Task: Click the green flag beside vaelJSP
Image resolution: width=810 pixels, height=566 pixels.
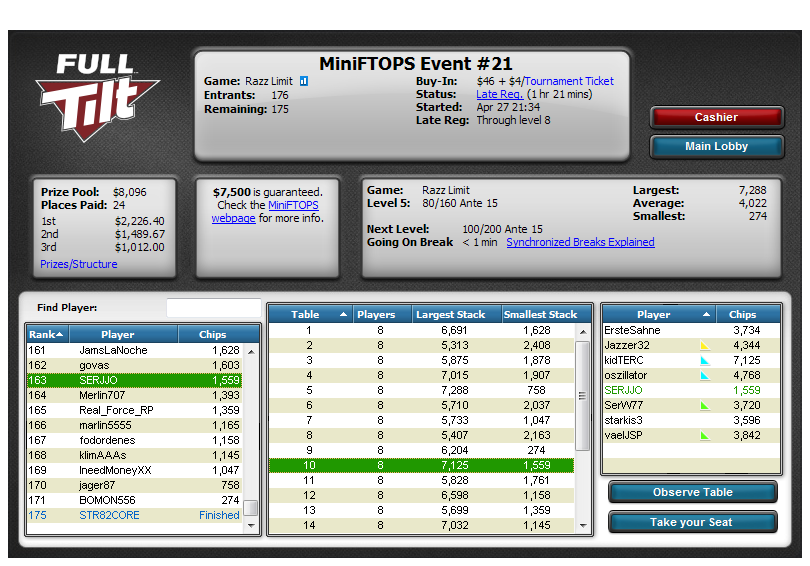Action: (705, 435)
